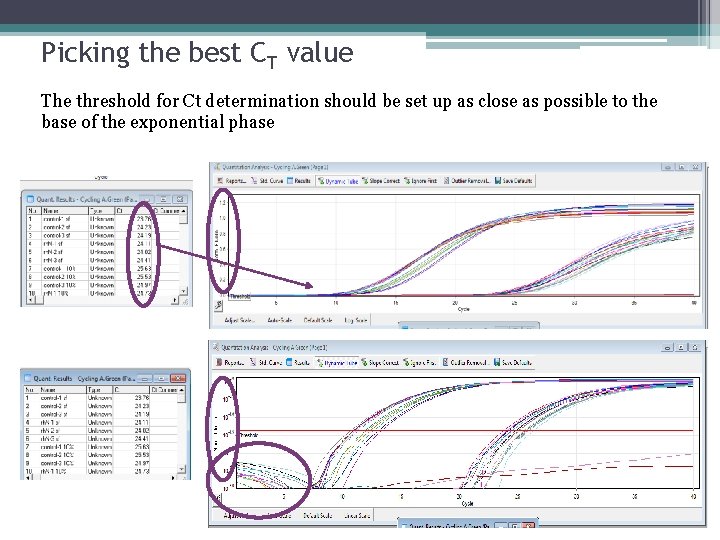This screenshot has width=720, height=540.
Task: Click the title bar icon of the bottom Quantitation Analysis window
Action: click(216, 347)
